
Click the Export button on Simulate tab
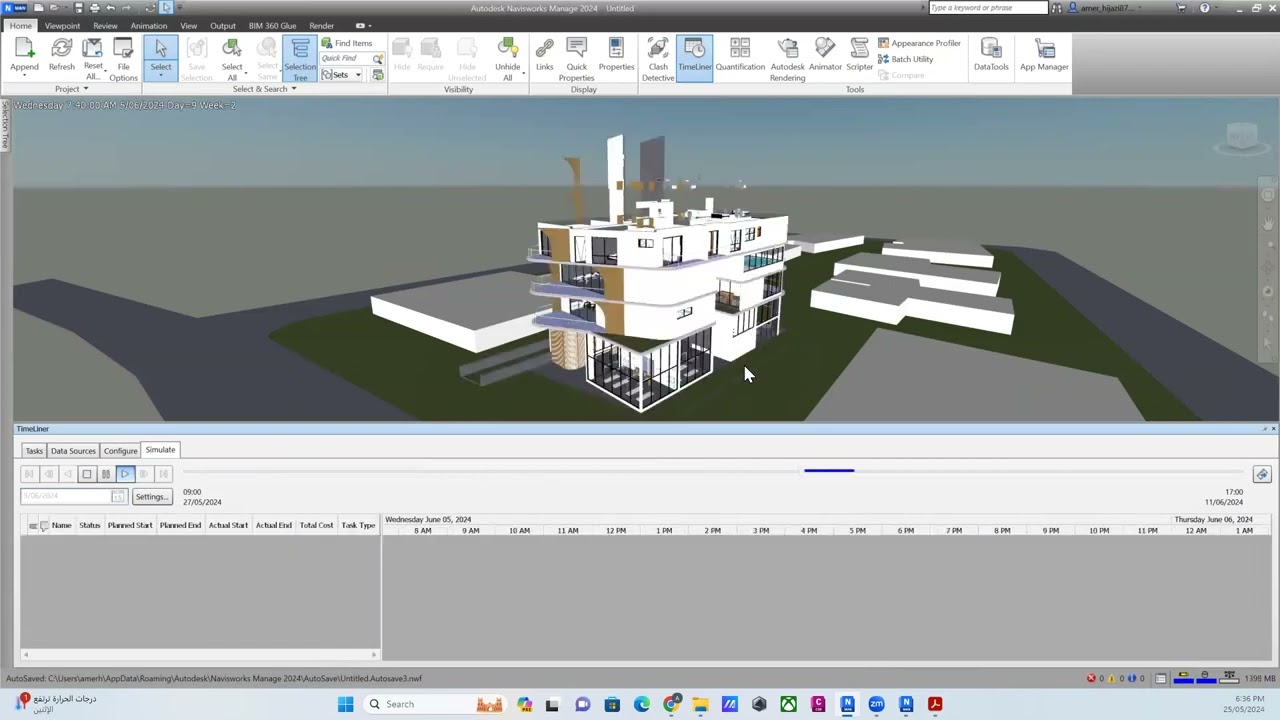tap(1262, 475)
